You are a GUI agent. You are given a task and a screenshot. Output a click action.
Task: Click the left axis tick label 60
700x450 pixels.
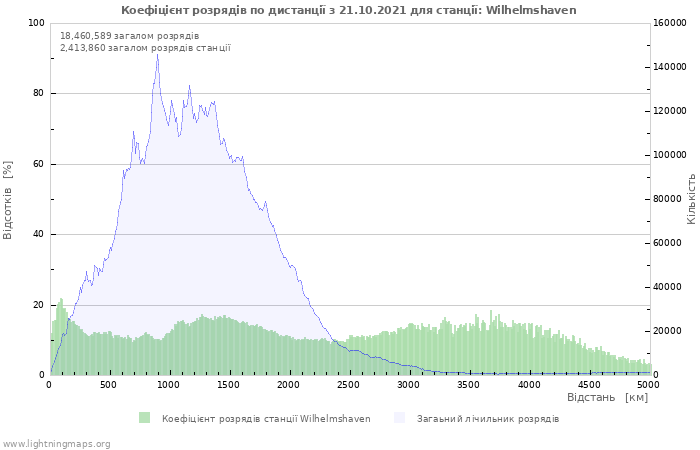(x=39, y=164)
